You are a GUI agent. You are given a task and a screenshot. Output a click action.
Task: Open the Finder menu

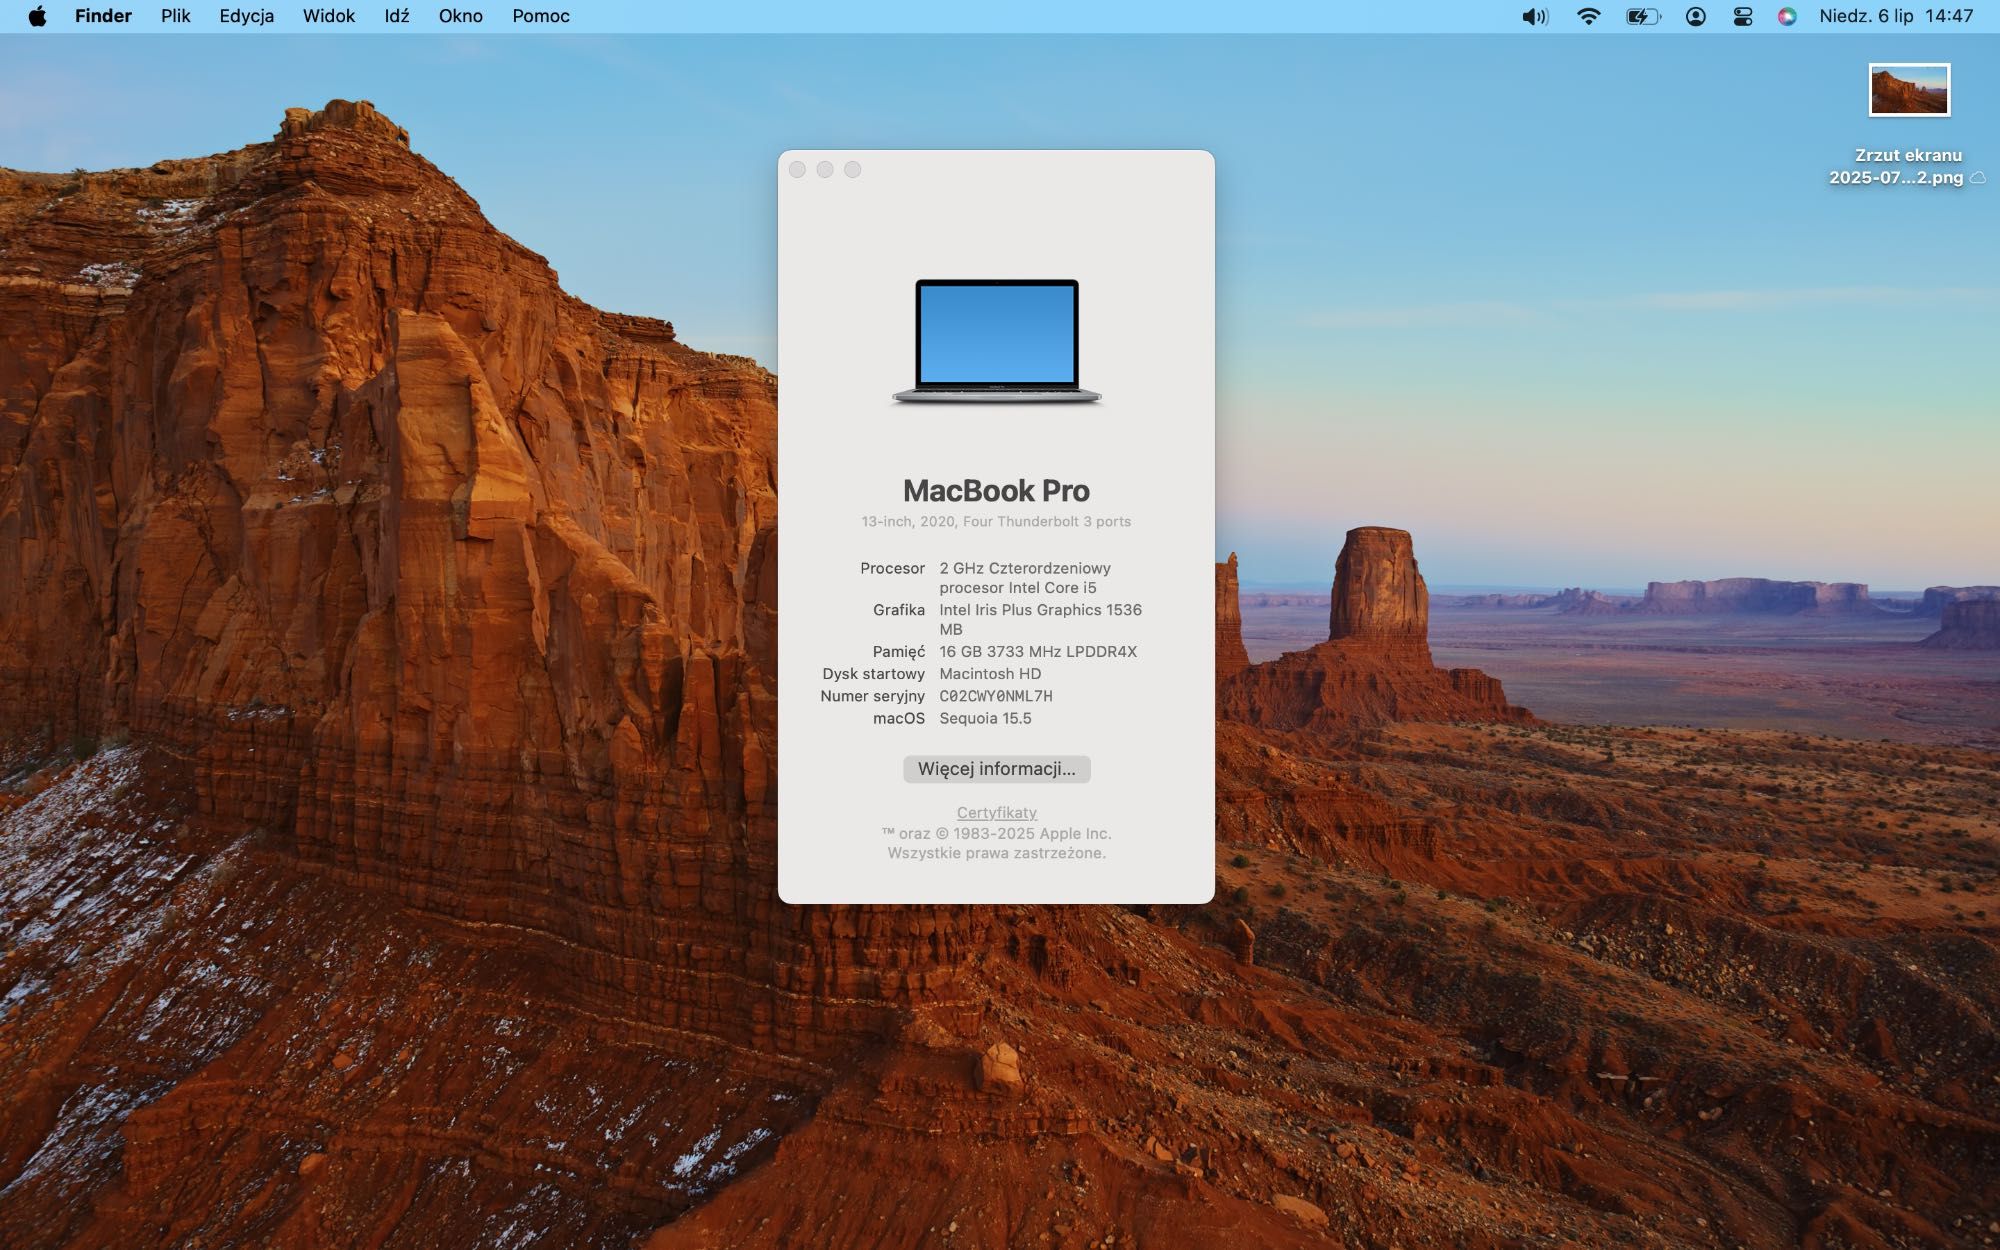pos(103,16)
